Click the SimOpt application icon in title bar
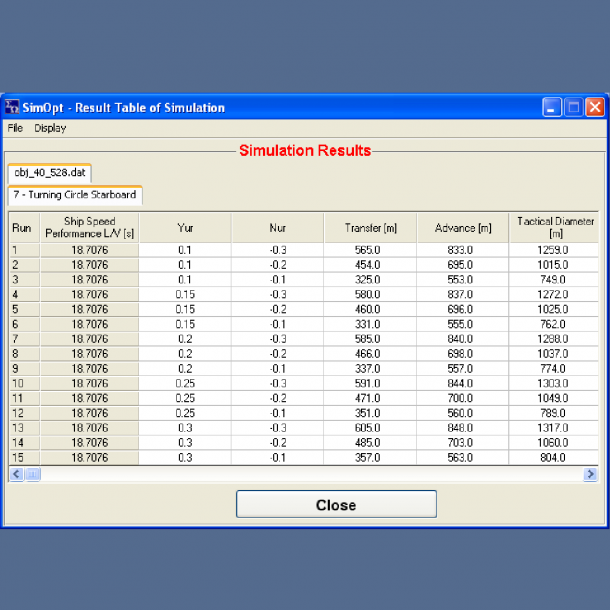This screenshot has width=610, height=610. click(x=13, y=108)
